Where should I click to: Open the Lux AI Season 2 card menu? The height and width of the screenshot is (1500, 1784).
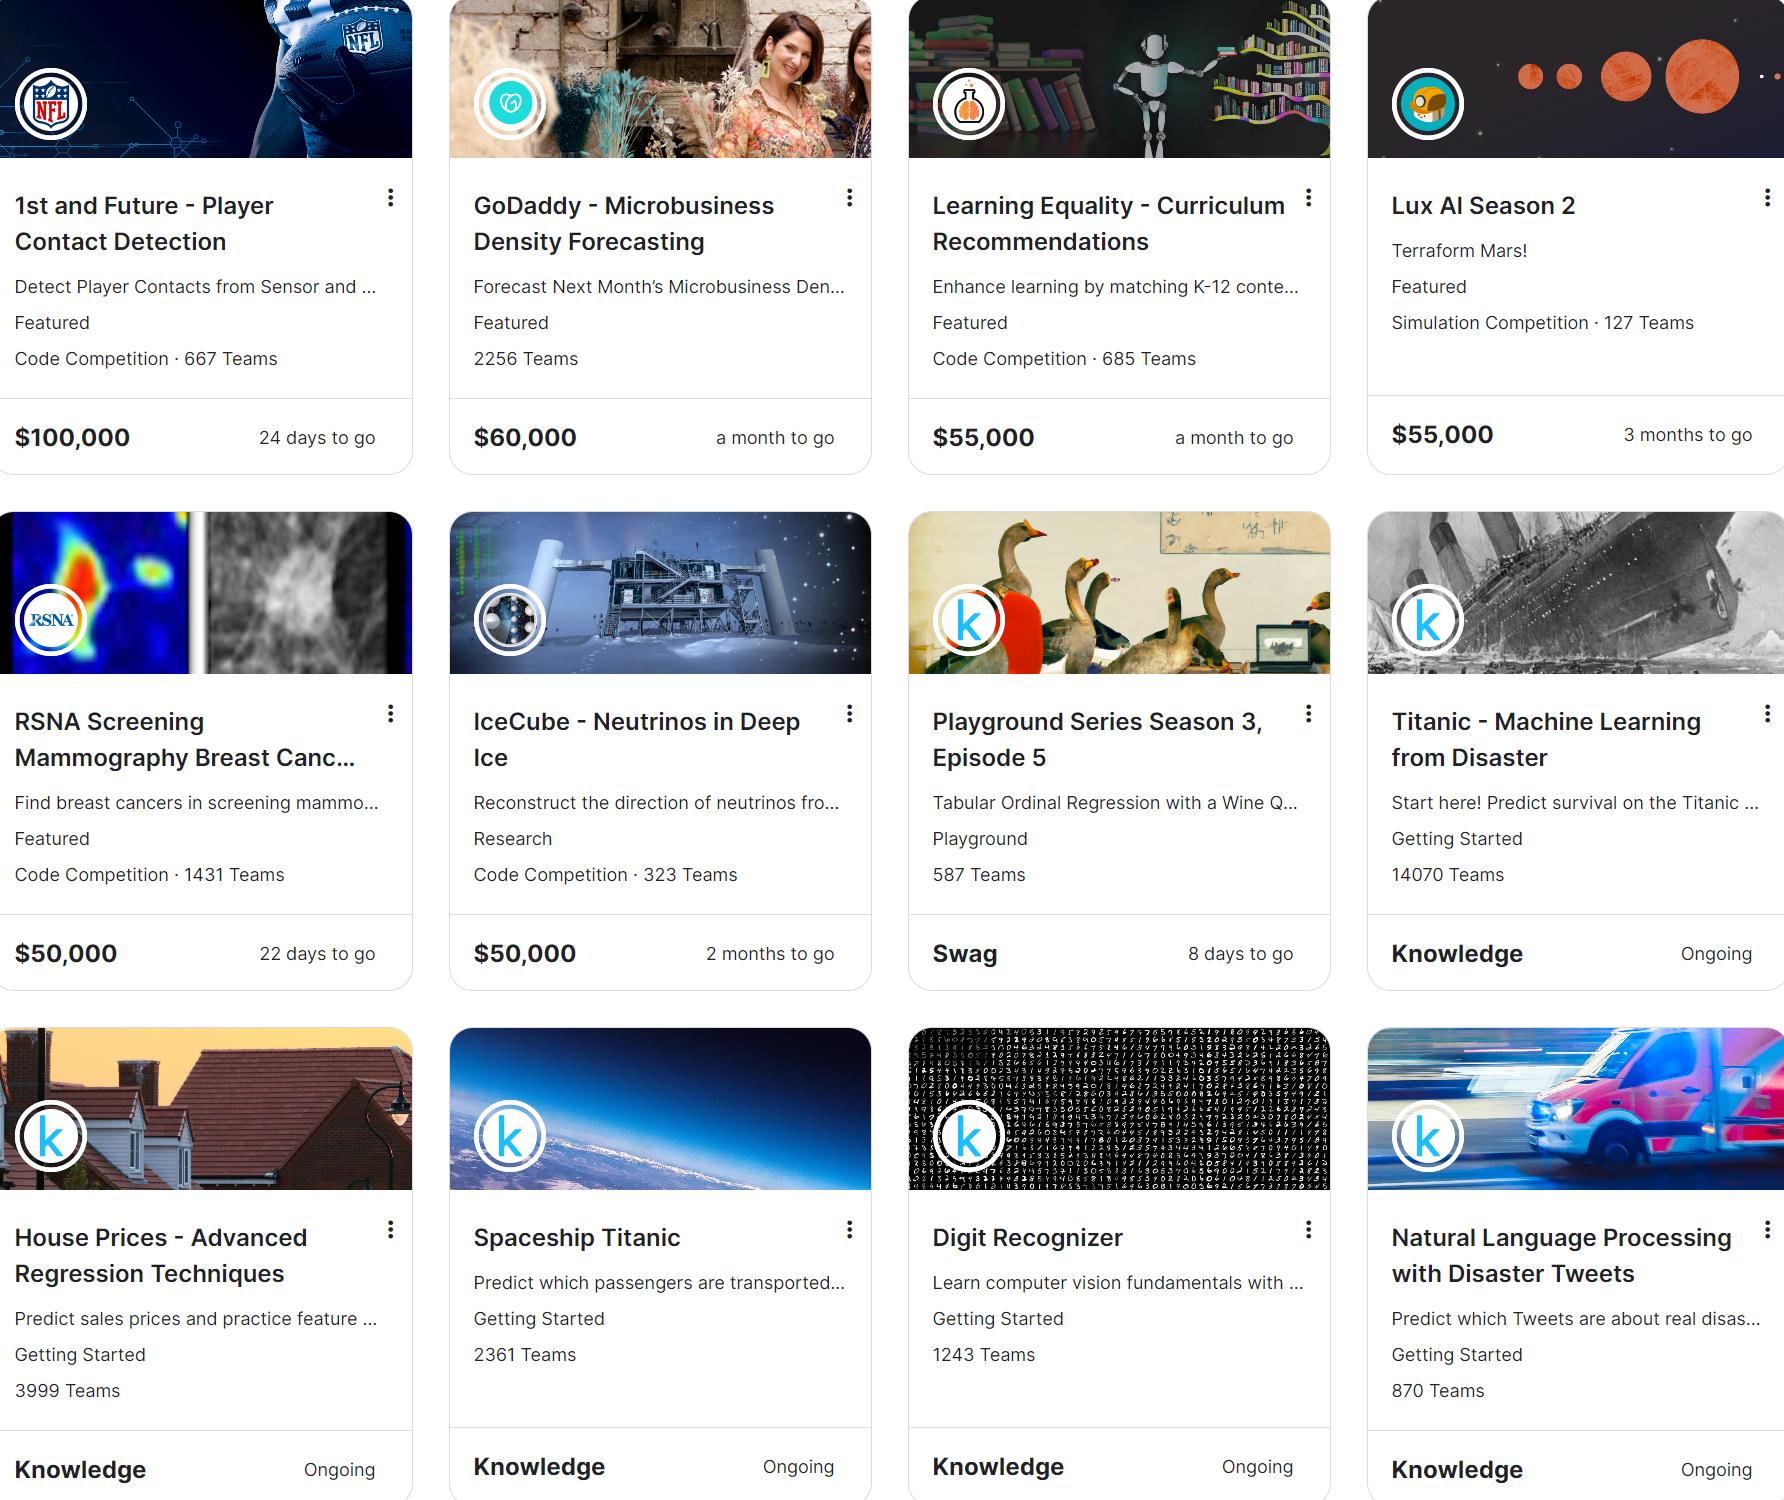tap(1766, 197)
